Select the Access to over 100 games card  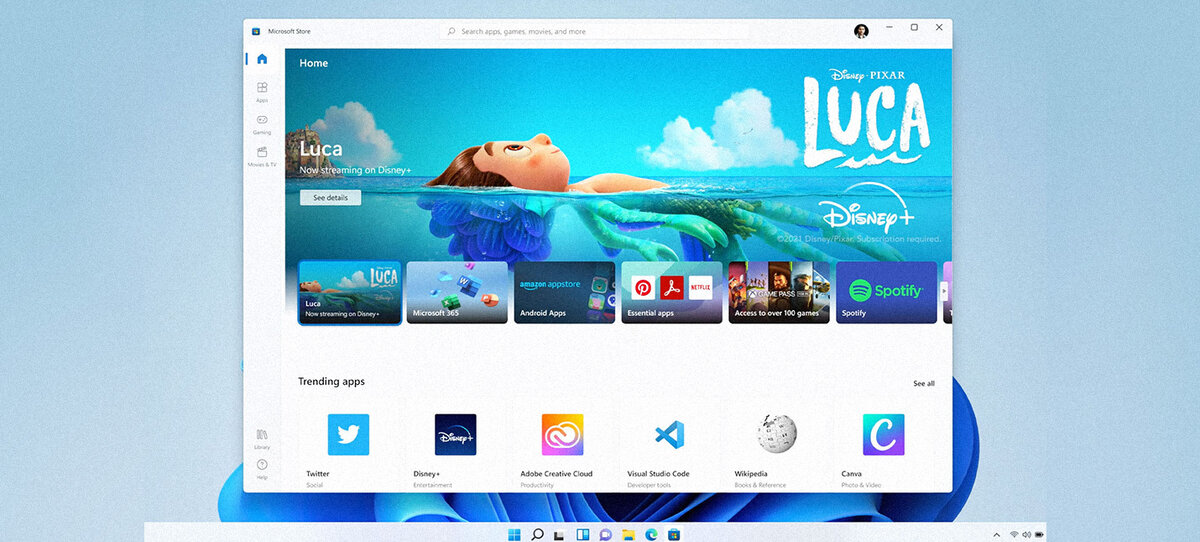pos(779,293)
